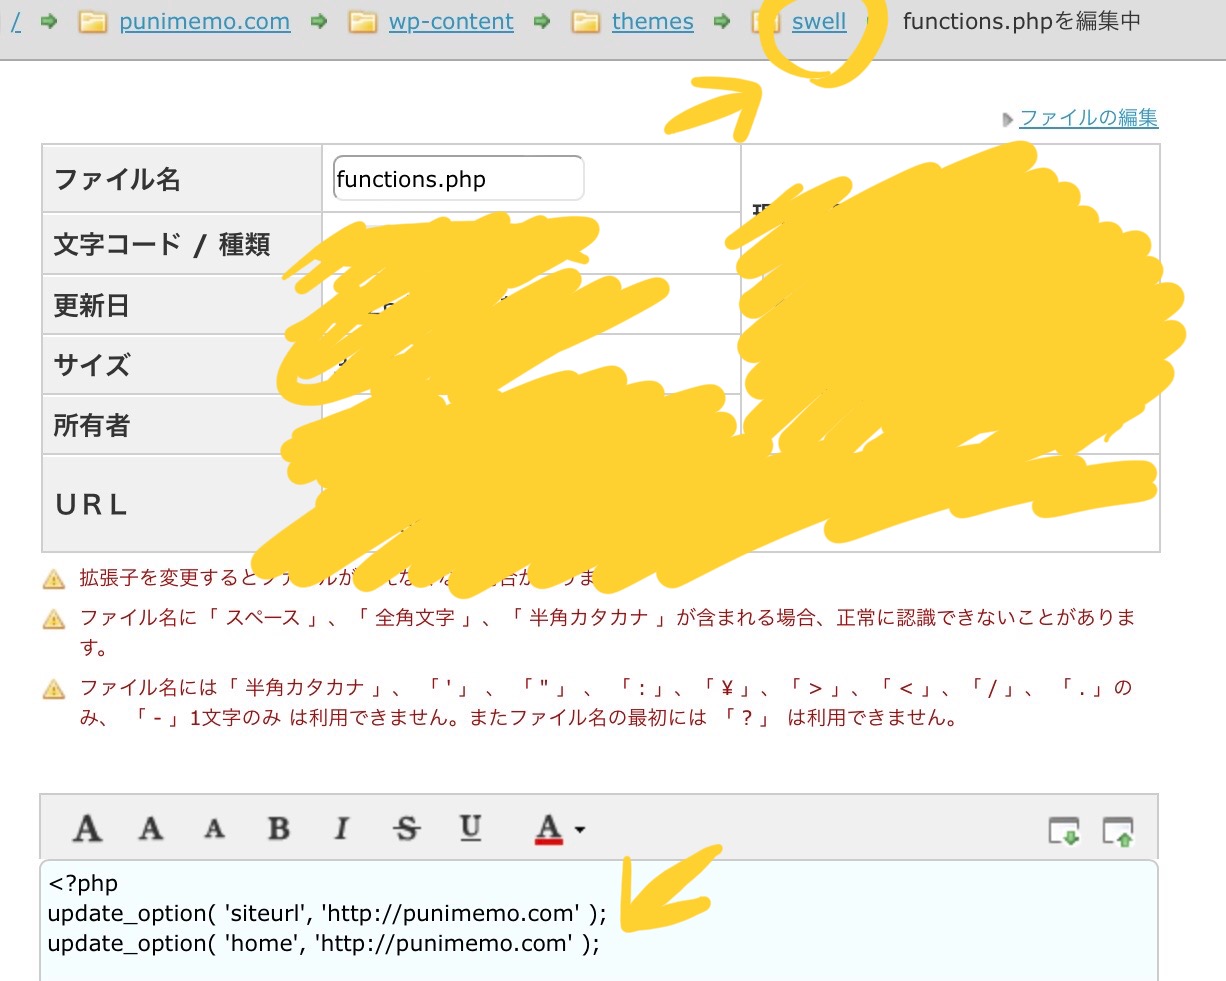Apply the largest font size A
This screenshot has width=1226, height=981.
pyautogui.click(x=88, y=828)
